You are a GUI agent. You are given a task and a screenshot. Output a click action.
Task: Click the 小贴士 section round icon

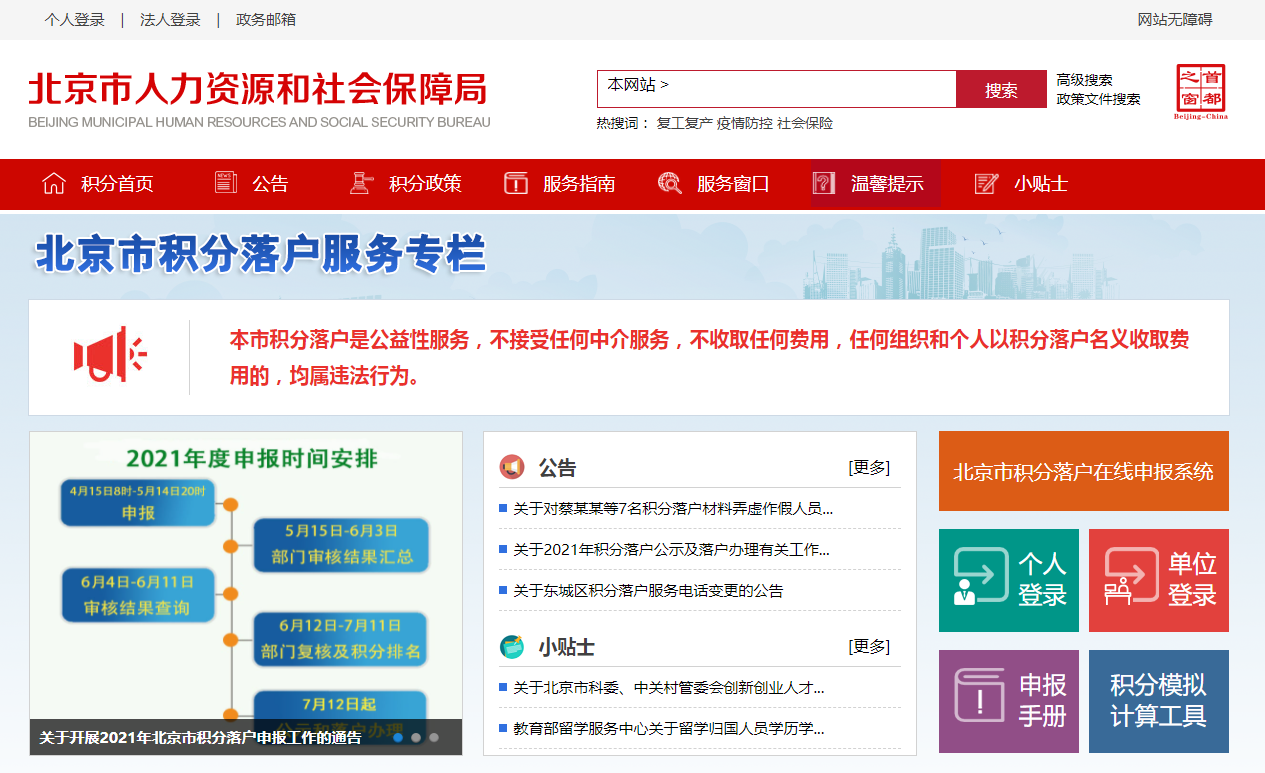pos(512,647)
